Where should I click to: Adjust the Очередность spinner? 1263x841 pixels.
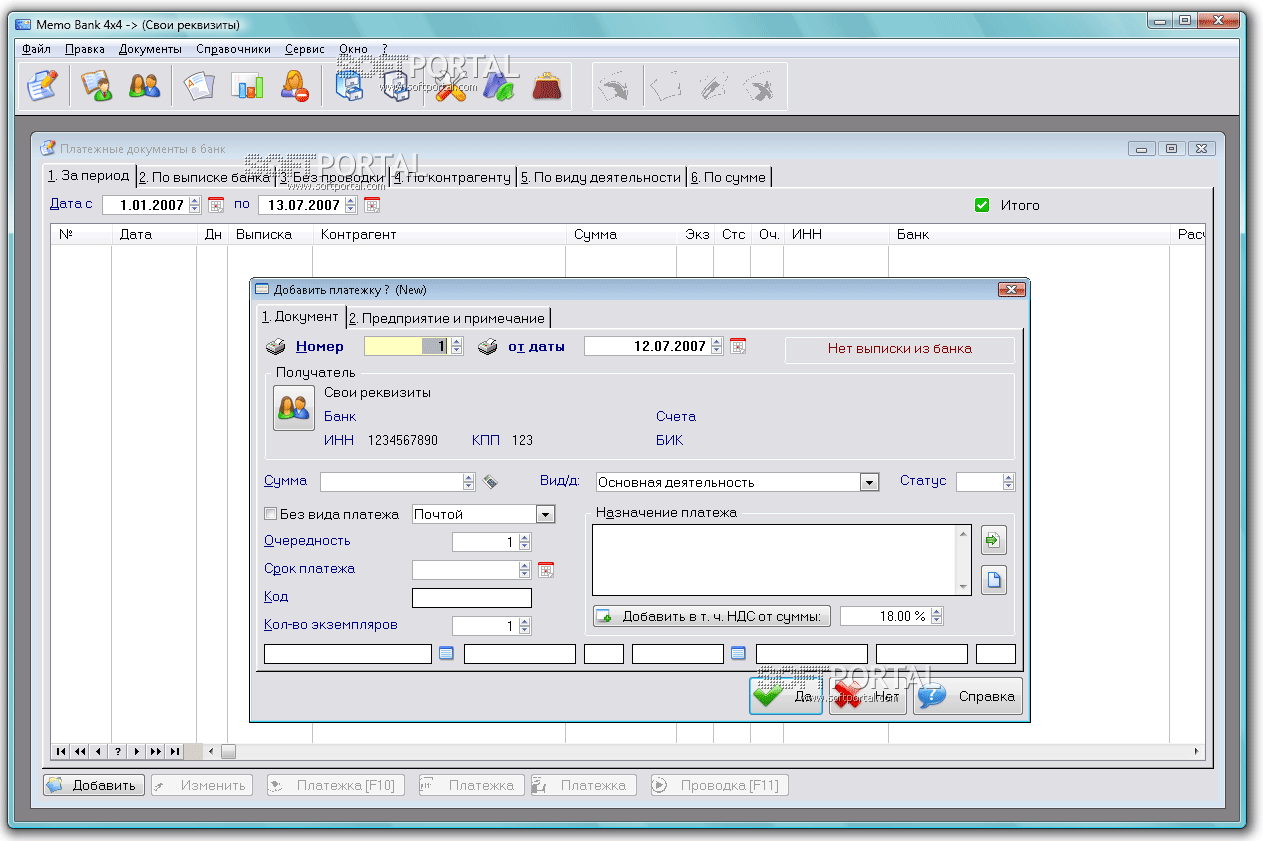(525, 542)
